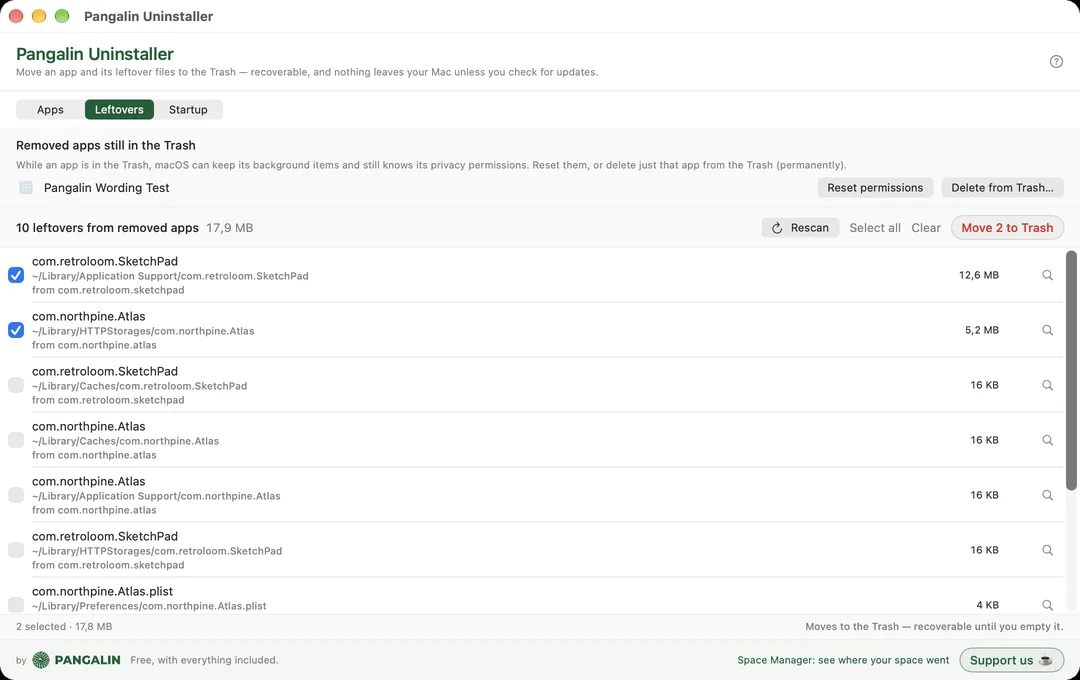Click path ~/Library/HTTPStorages/com.retroloom.SketchPad
Viewport: 1080px width, 680px height.
coord(157,551)
